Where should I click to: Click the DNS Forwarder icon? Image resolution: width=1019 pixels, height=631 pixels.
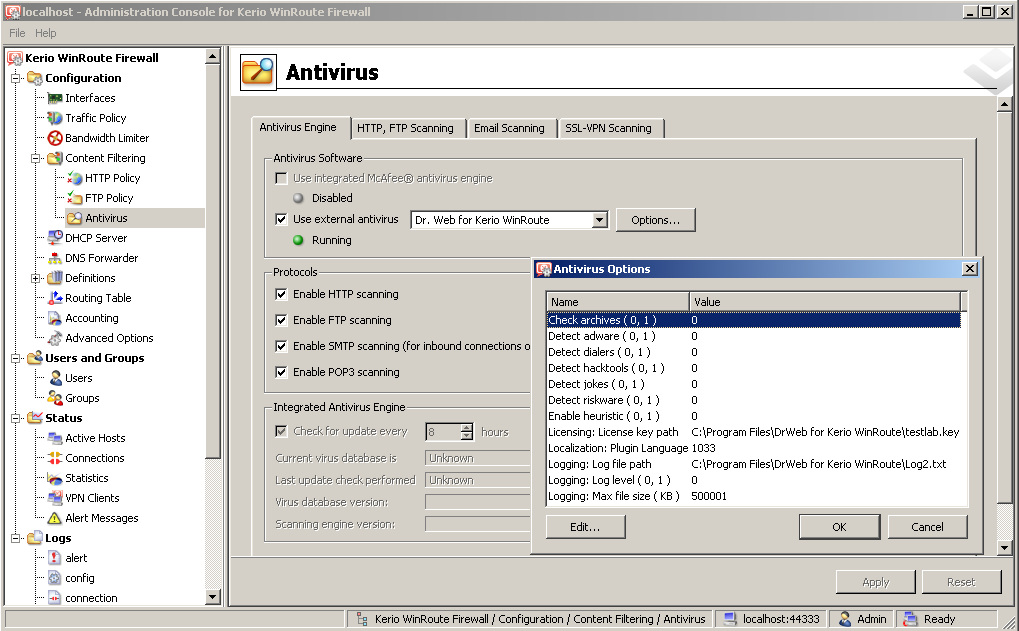coord(55,258)
